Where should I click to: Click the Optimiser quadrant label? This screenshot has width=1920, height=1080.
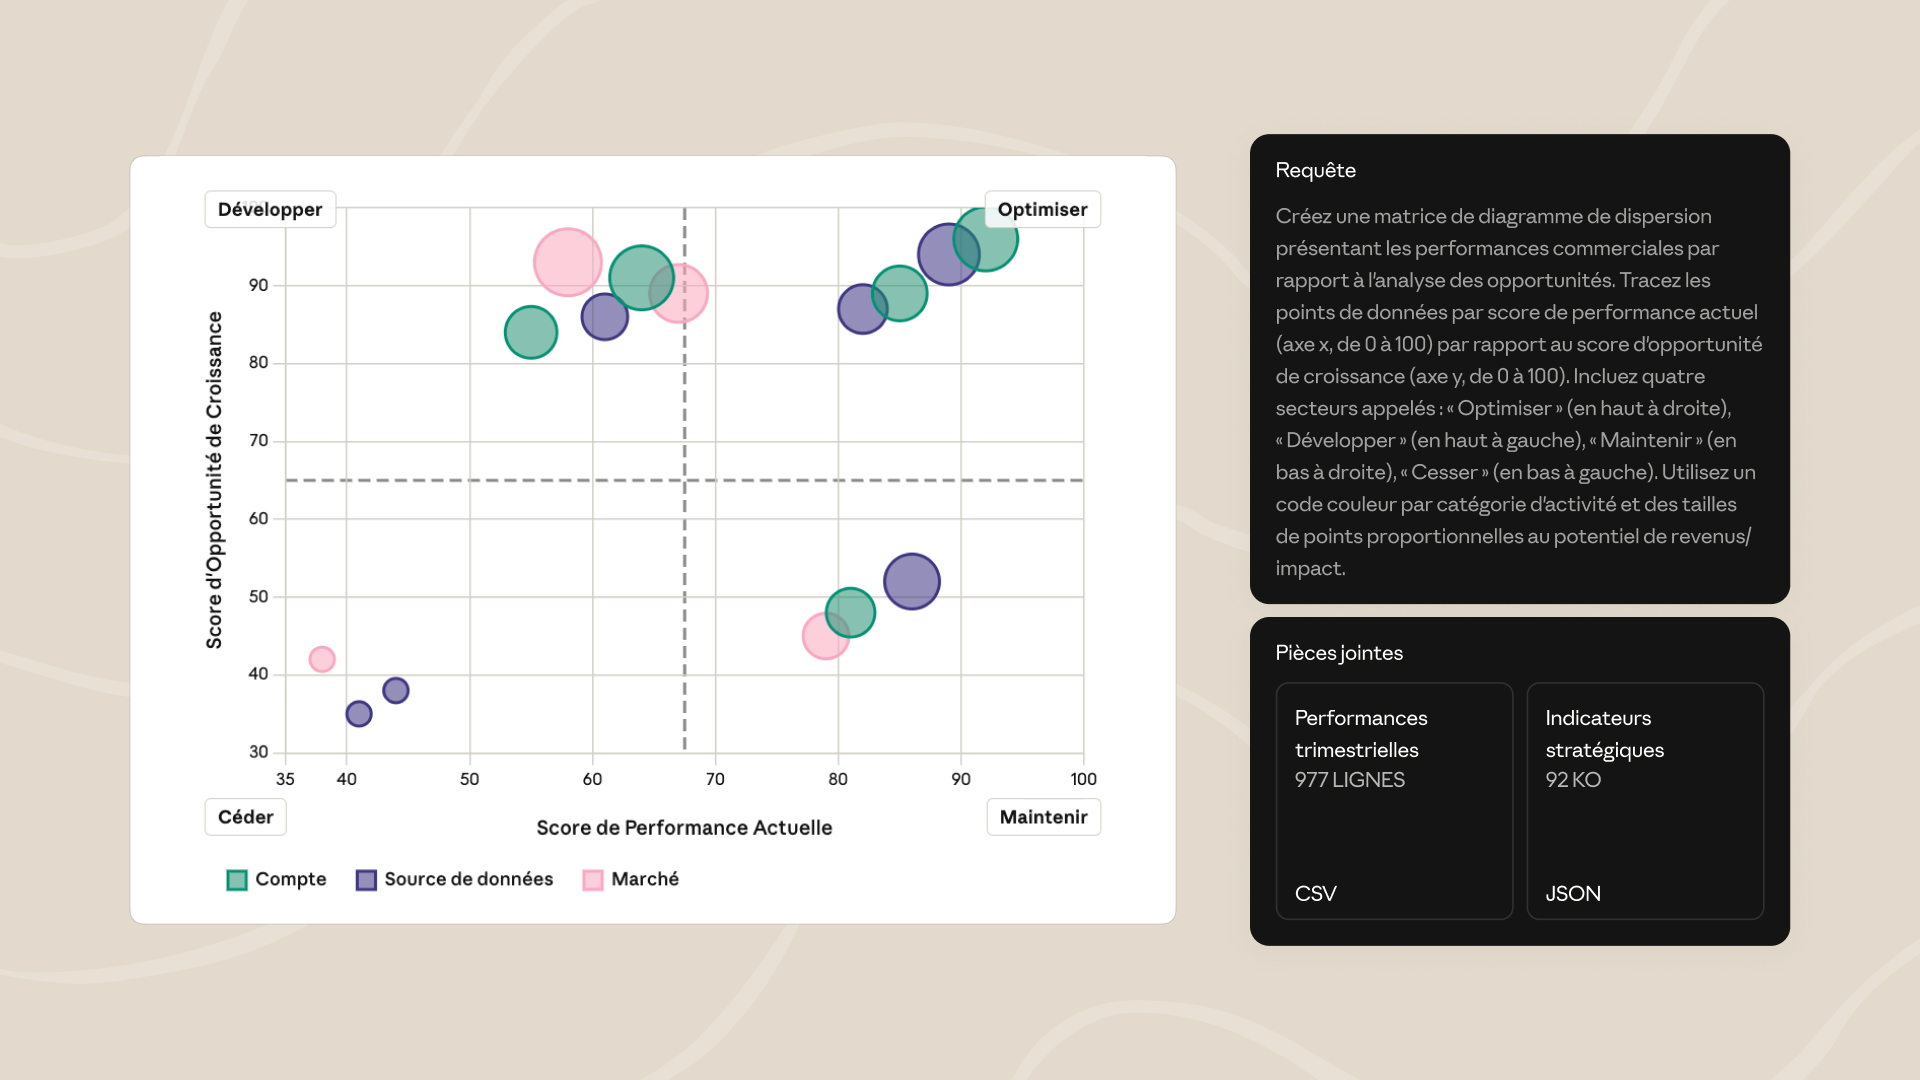pyautogui.click(x=1042, y=210)
